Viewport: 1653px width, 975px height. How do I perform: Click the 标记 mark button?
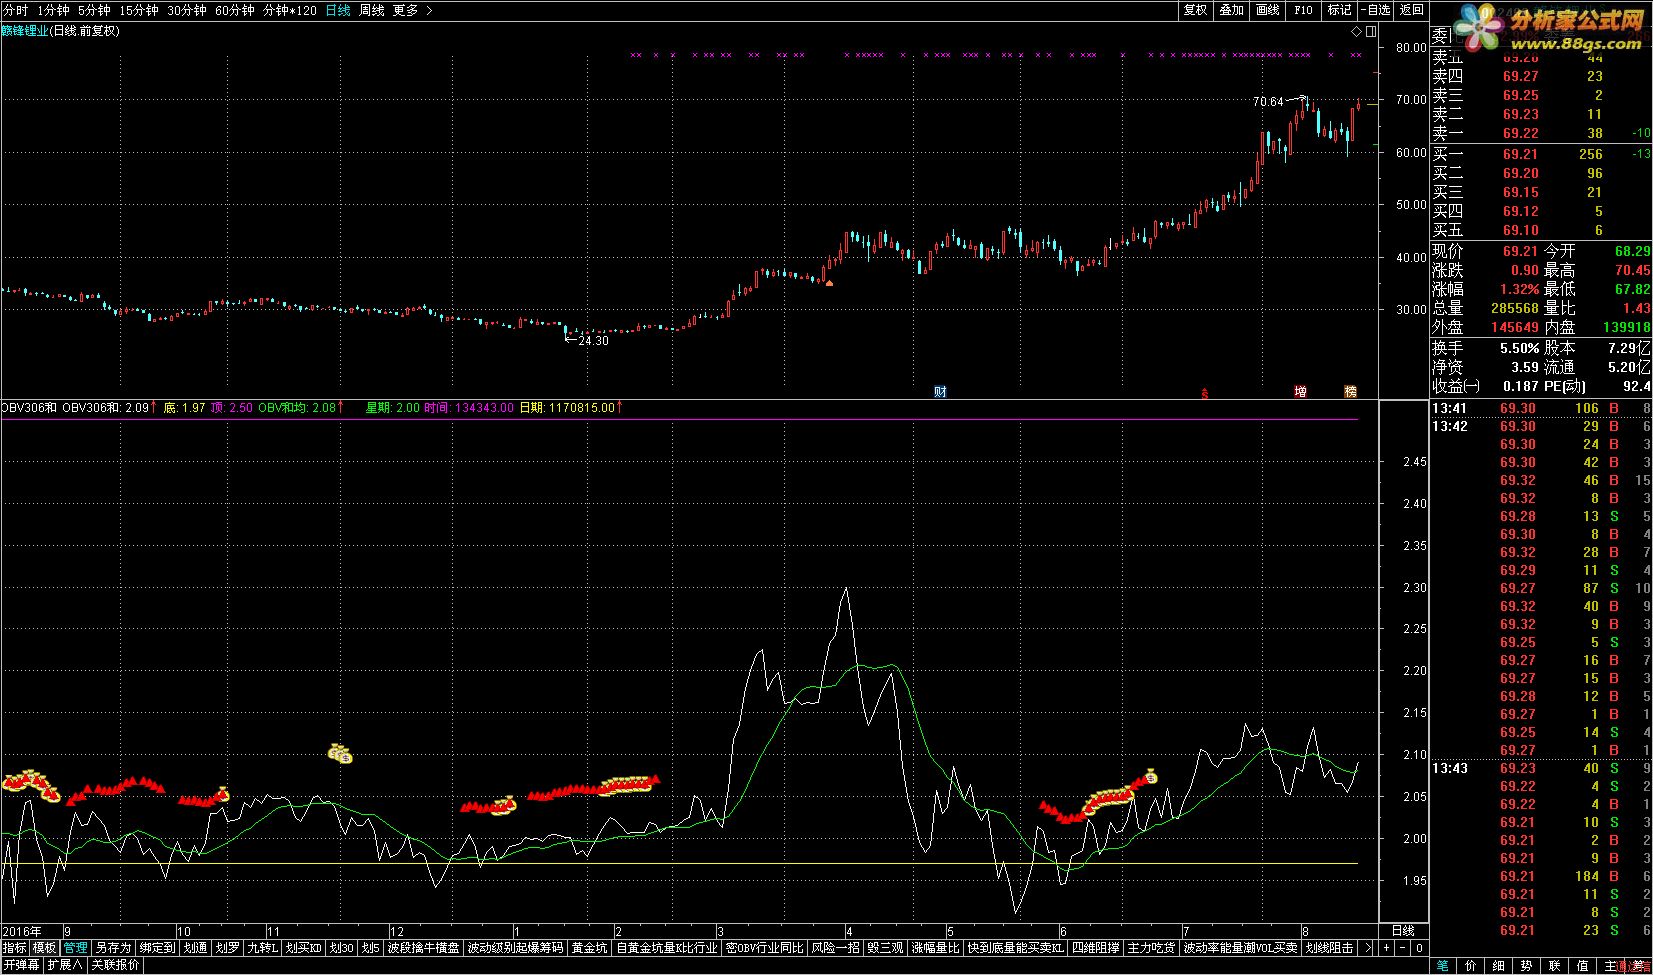1339,10
